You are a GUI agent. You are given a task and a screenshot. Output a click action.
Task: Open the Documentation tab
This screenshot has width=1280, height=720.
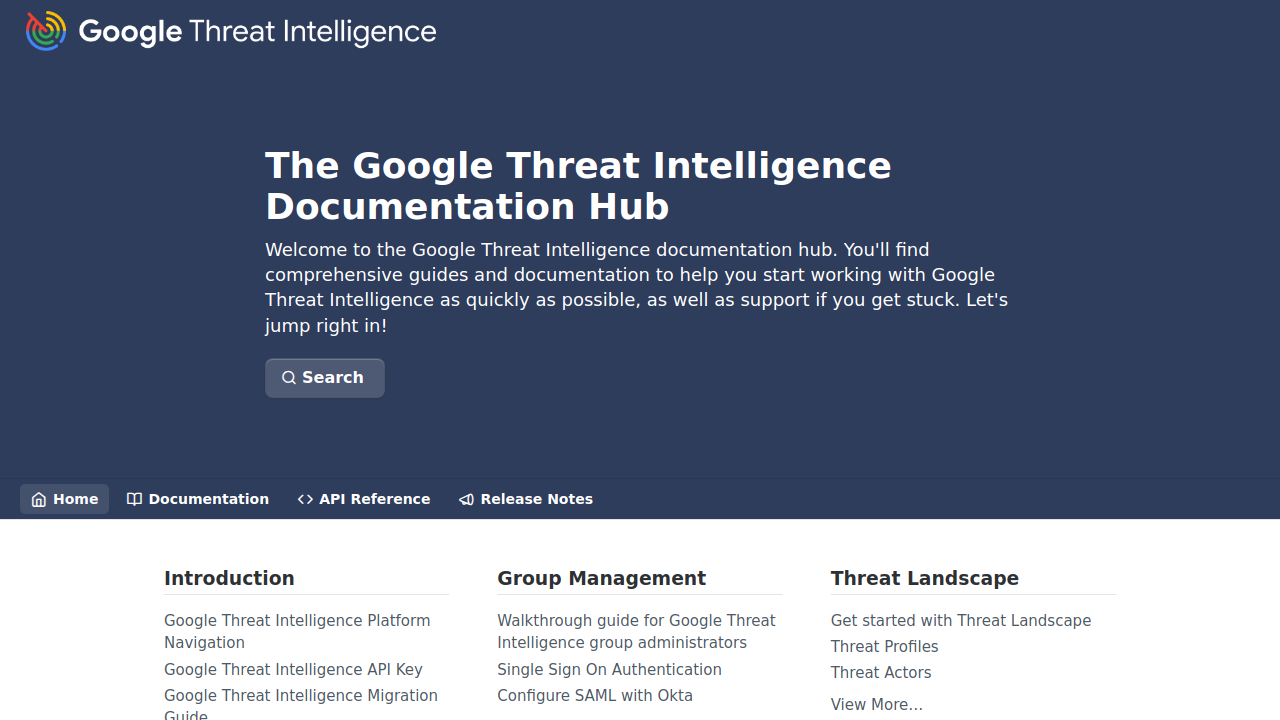(198, 499)
